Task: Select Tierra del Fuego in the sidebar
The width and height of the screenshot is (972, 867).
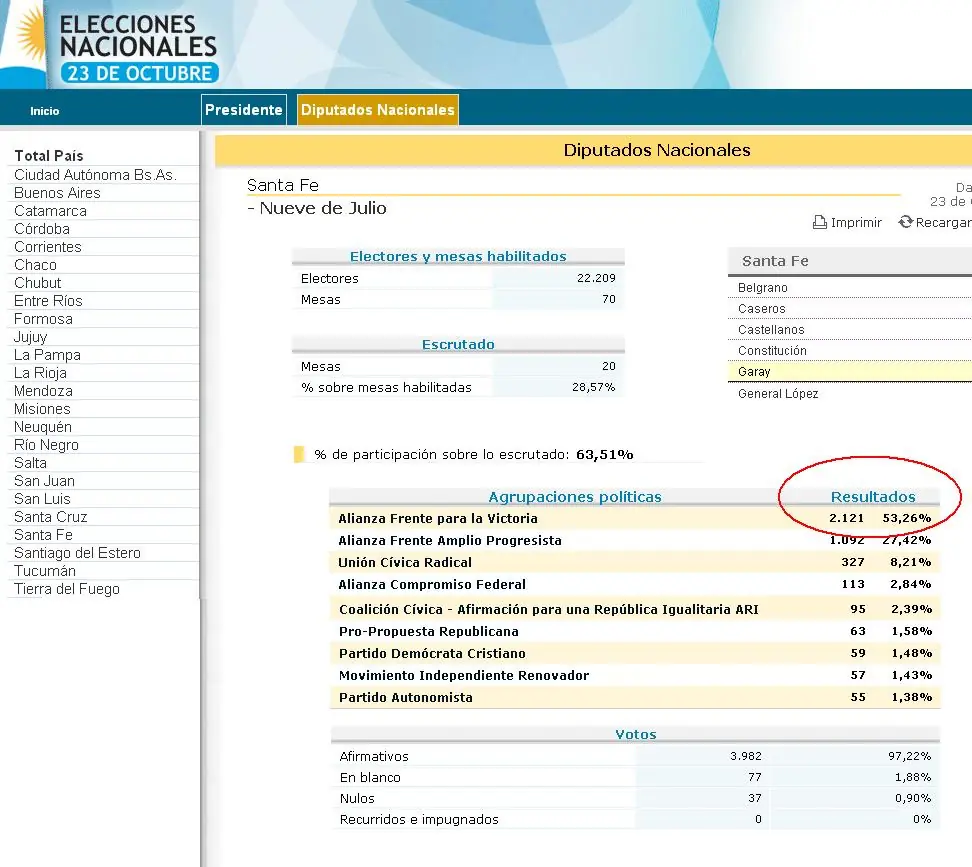Action: tap(67, 589)
